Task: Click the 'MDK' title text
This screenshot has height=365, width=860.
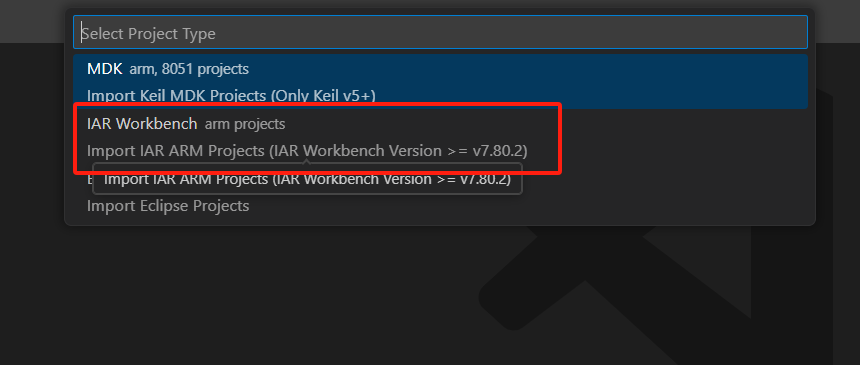Action: click(x=105, y=69)
